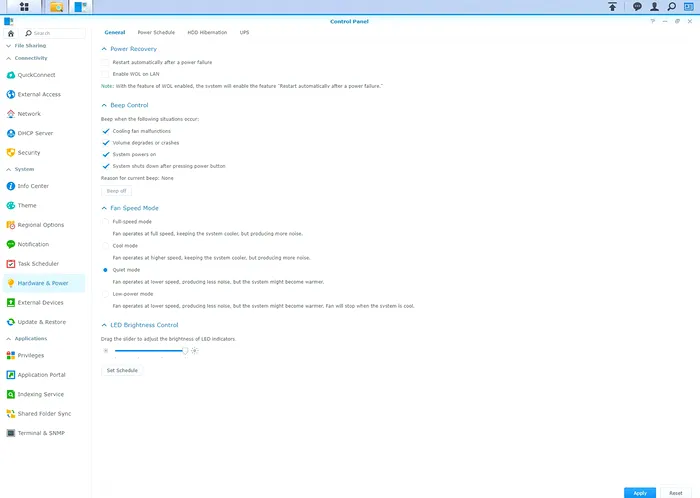Open File Station from the taskbar
Viewport: 700px width, 498px height.
point(56,7)
